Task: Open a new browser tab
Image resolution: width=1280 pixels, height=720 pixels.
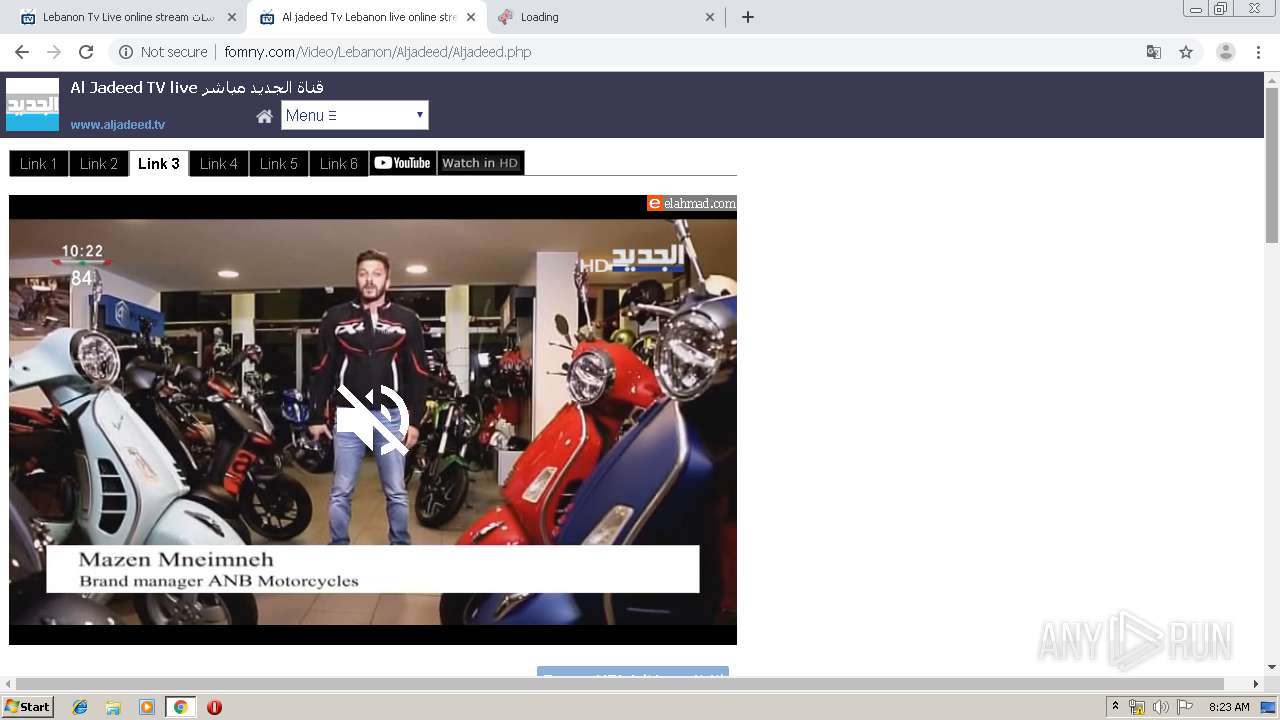Action: 748,17
